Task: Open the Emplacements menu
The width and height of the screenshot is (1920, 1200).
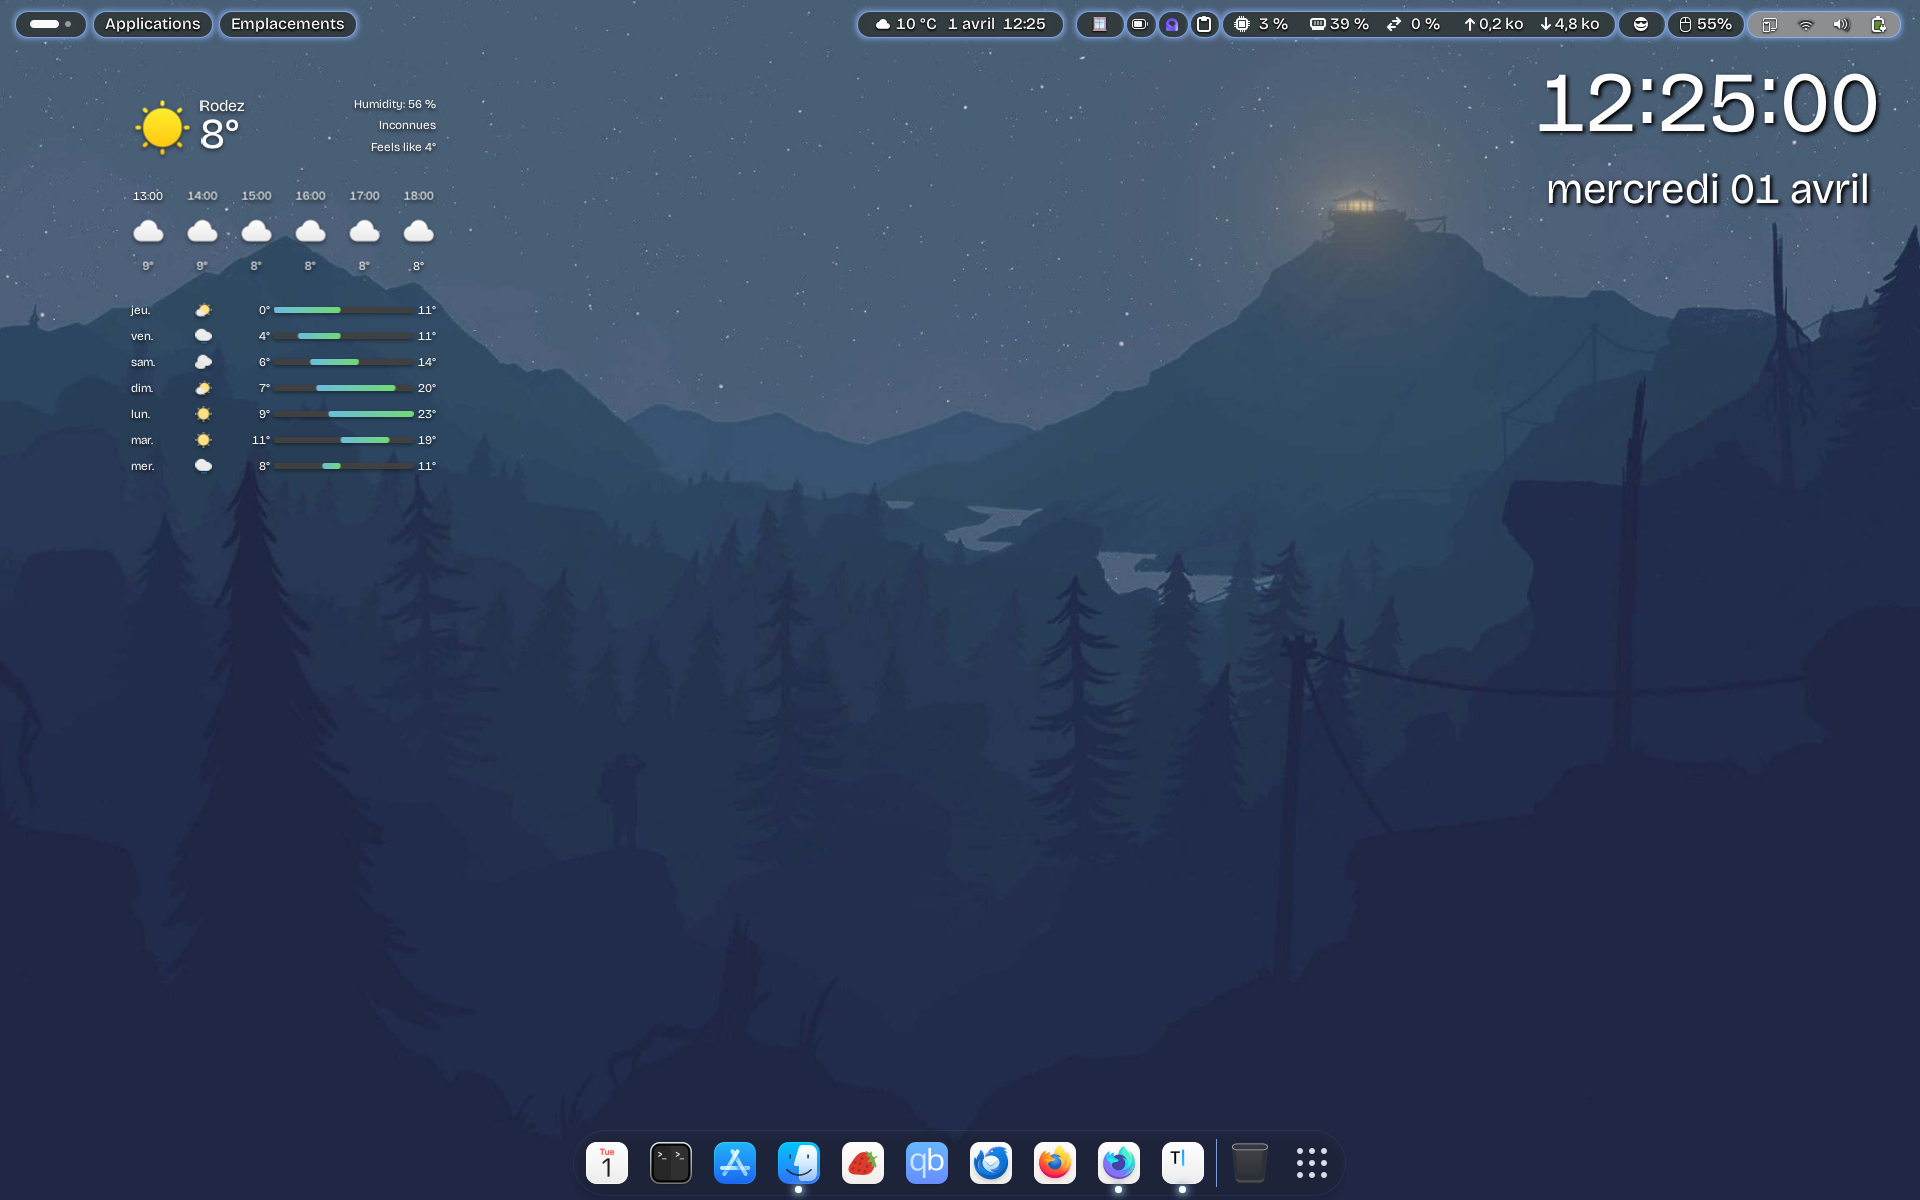Action: coord(287,24)
